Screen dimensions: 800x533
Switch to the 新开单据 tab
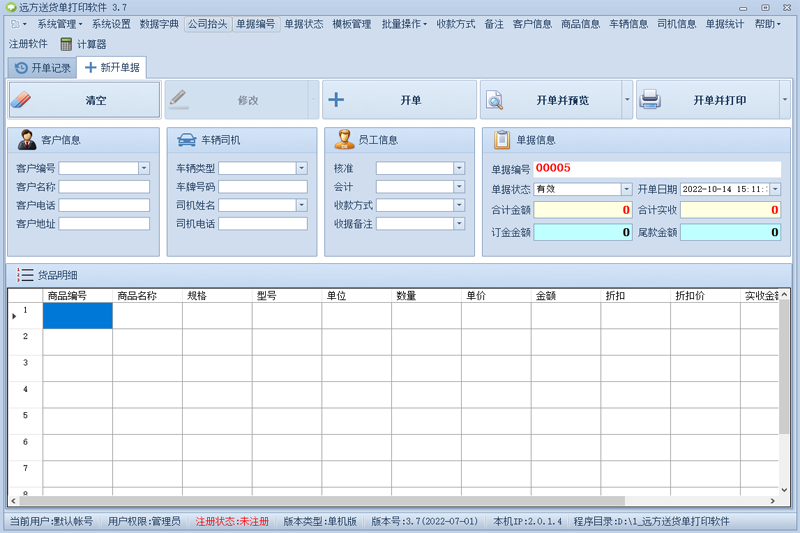112,68
